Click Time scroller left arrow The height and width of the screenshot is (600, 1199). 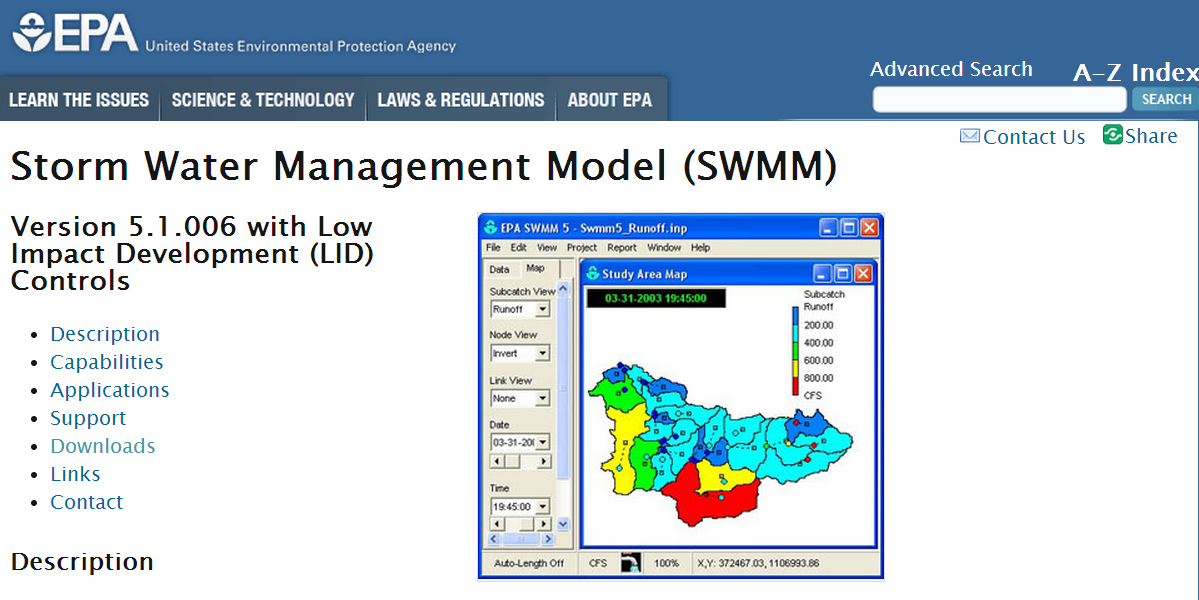(x=496, y=524)
